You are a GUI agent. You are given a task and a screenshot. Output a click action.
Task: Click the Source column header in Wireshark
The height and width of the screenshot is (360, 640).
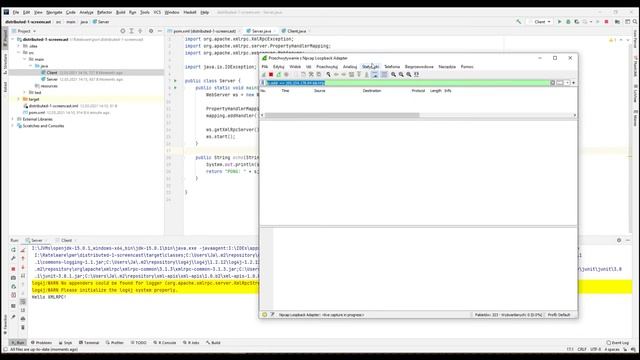(x=320, y=91)
